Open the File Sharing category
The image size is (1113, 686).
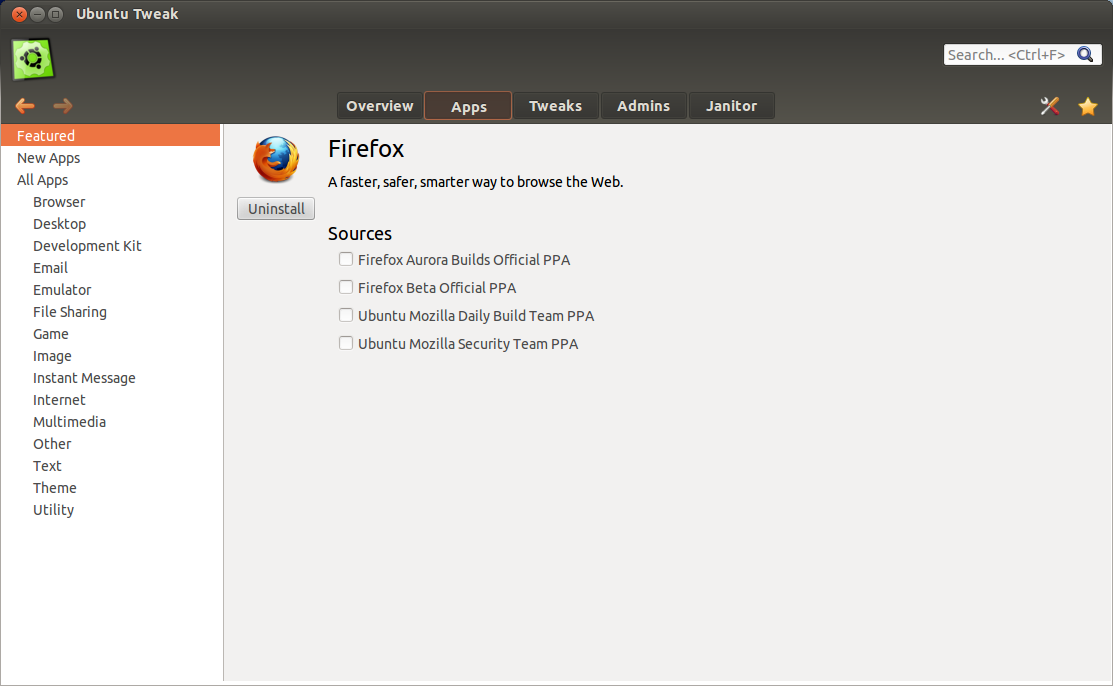[x=111, y=312]
